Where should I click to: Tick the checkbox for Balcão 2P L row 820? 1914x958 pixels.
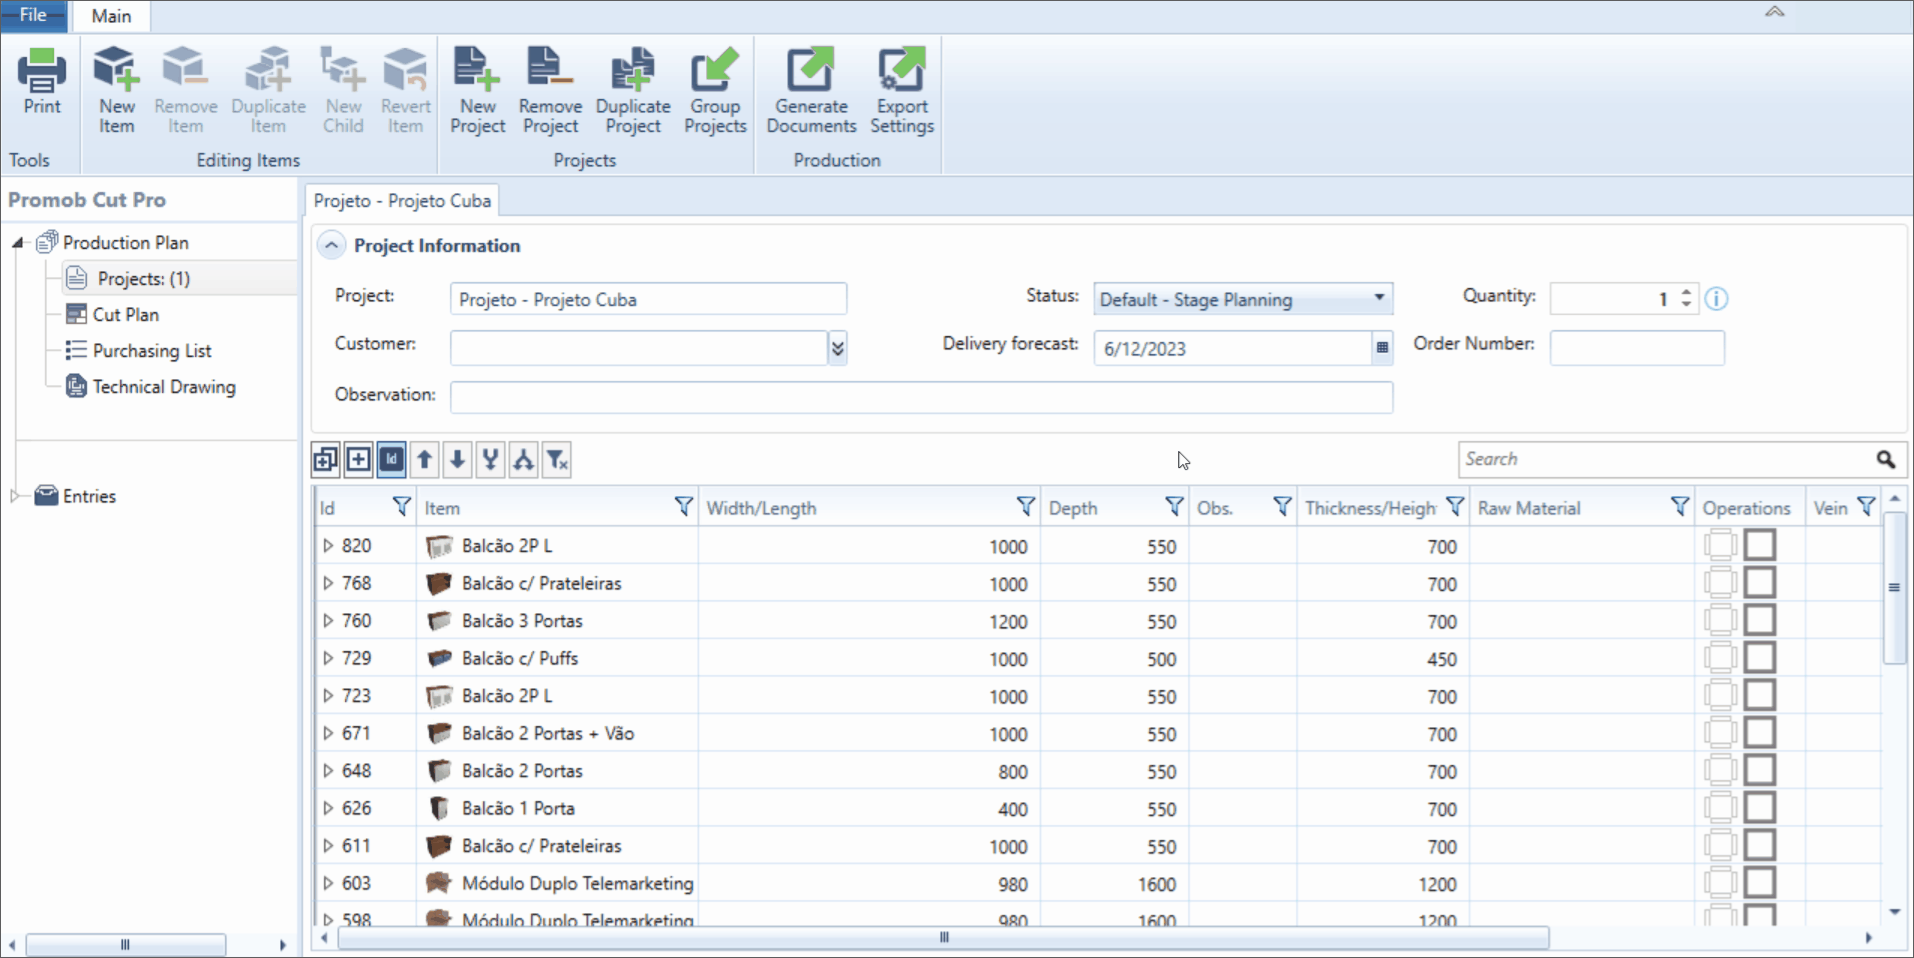coord(1760,545)
